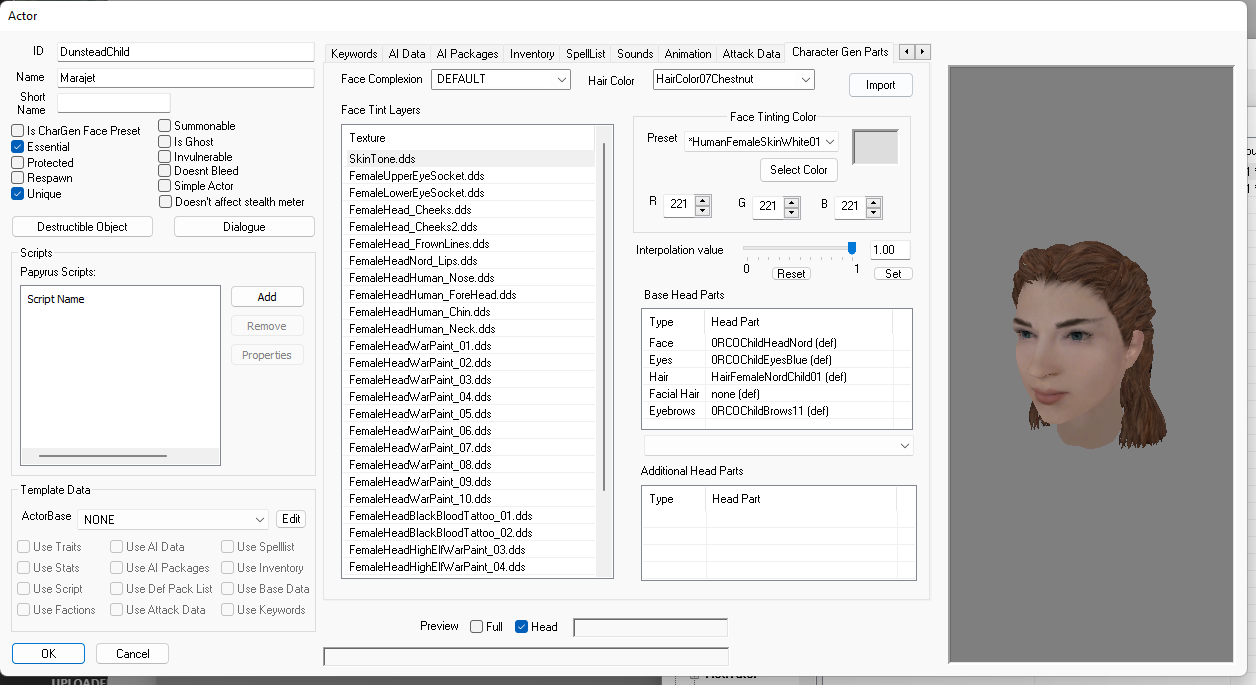The width and height of the screenshot is (1256, 685).
Task: Select FemaleHeadNord_Lips.dds layer
Action: pos(470,261)
